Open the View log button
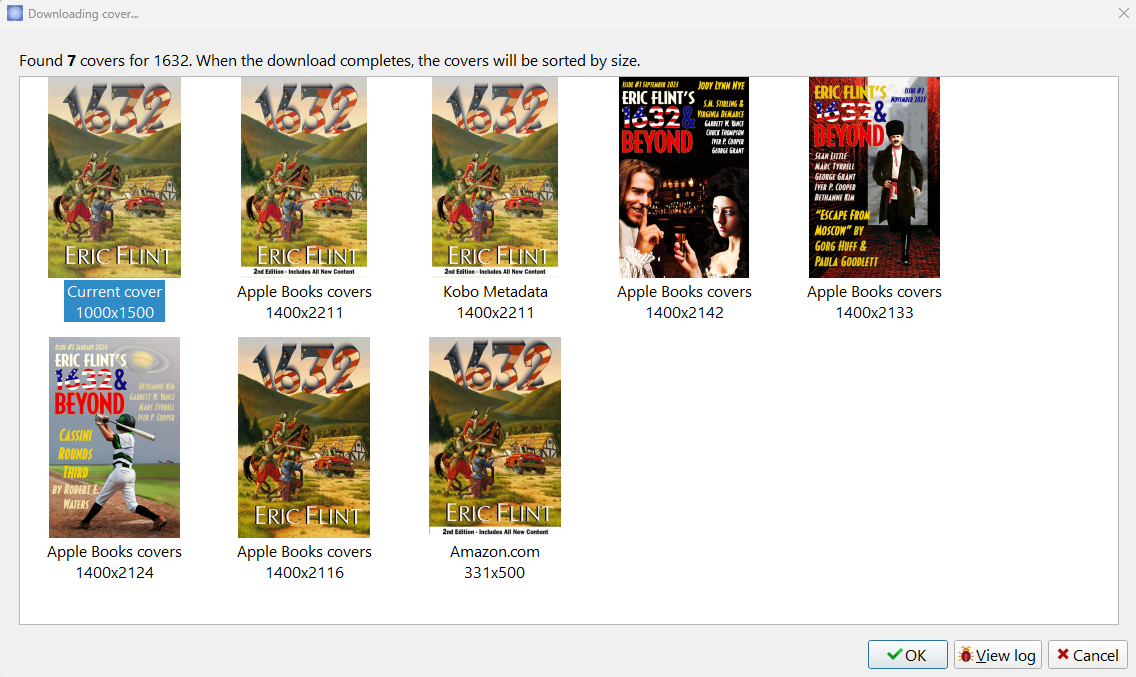This screenshot has width=1136, height=677. click(x=998, y=655)
